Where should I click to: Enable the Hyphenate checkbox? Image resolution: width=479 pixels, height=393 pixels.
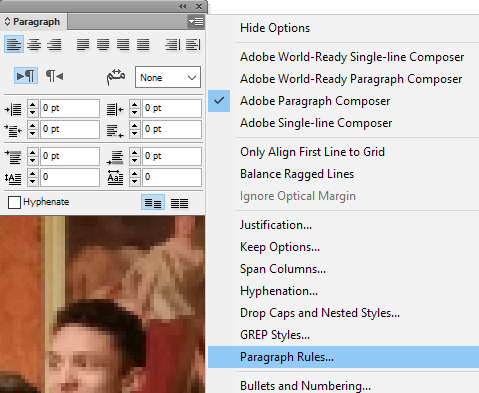point(14,202)
